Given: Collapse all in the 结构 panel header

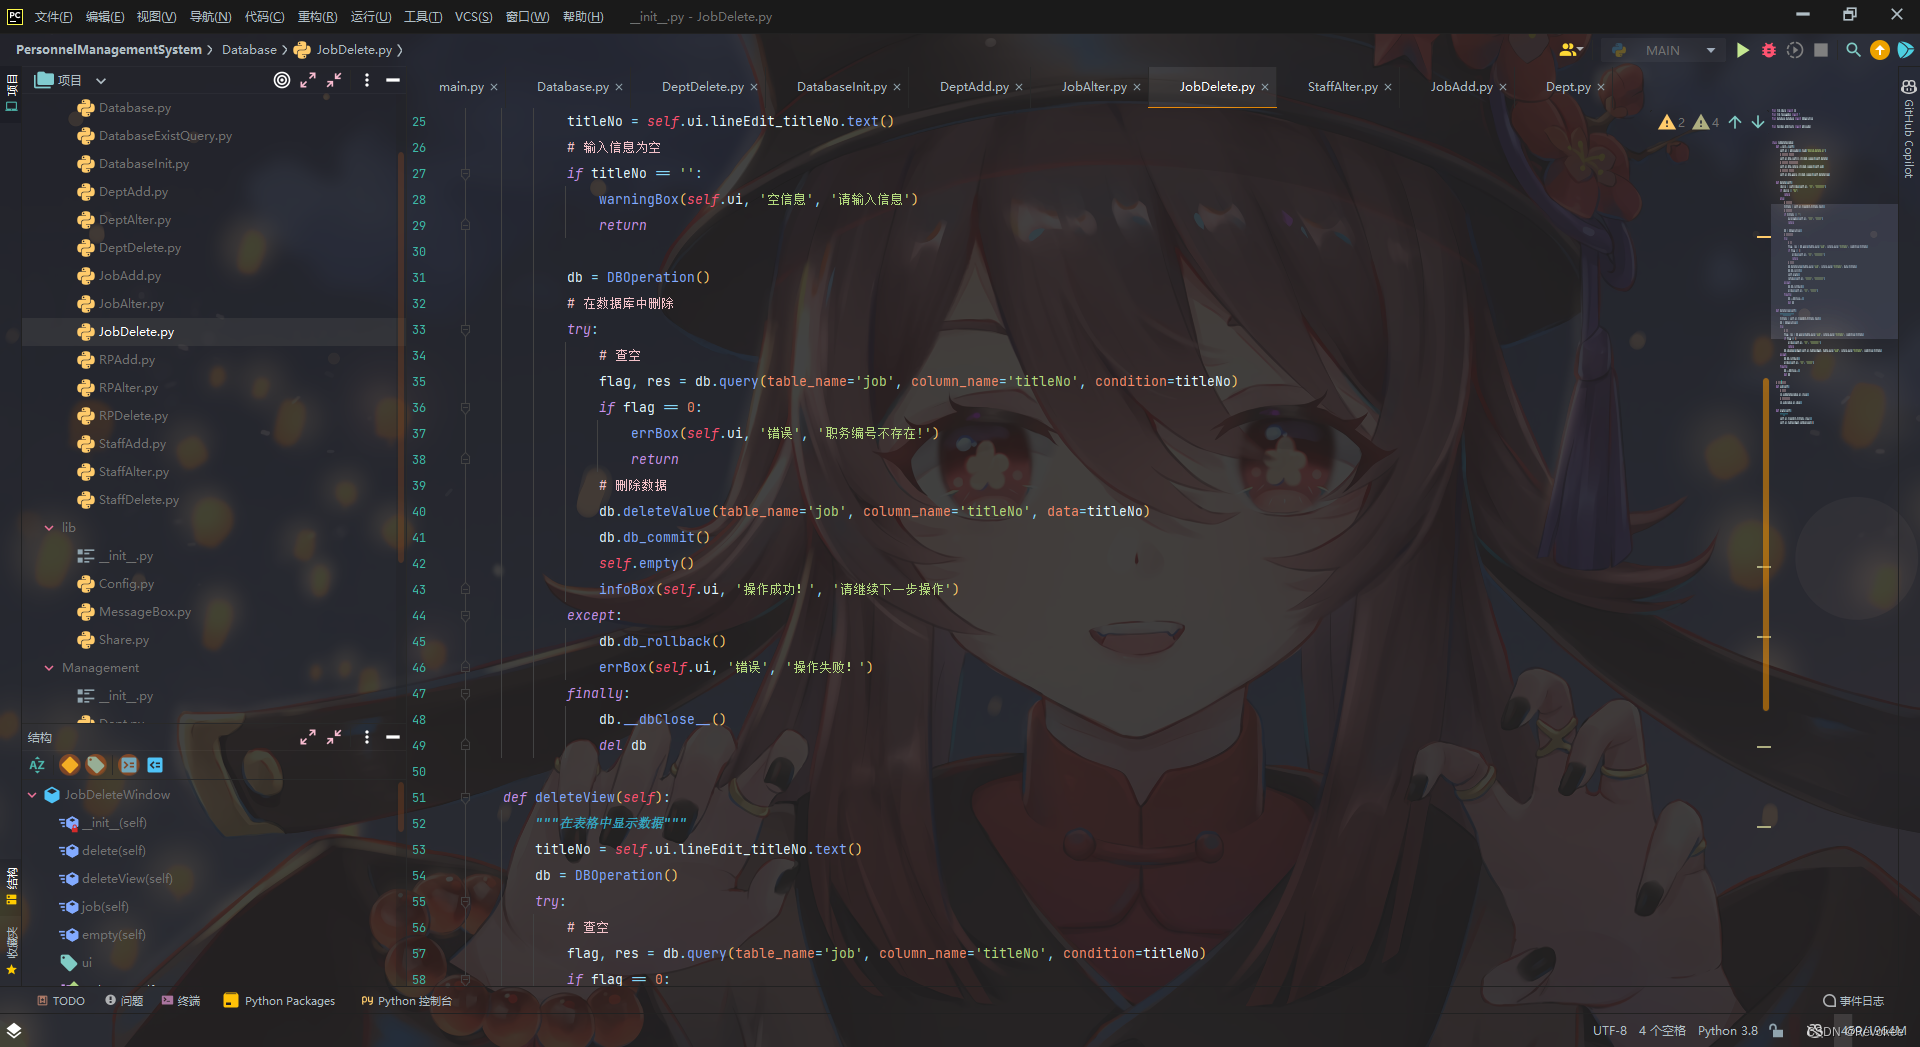Looking at the screenshot, I should tap(334, 737).
